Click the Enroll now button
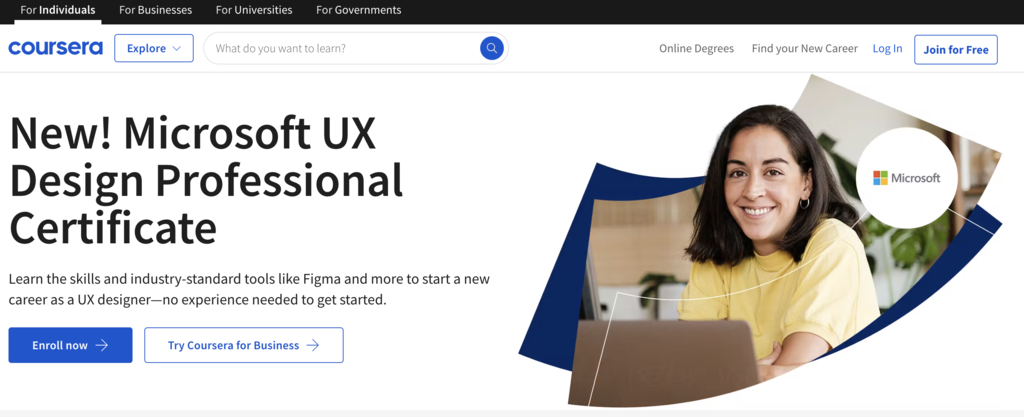Image resolution: width=1024 pixels, height=417 pixels. (x=71, y=345)
